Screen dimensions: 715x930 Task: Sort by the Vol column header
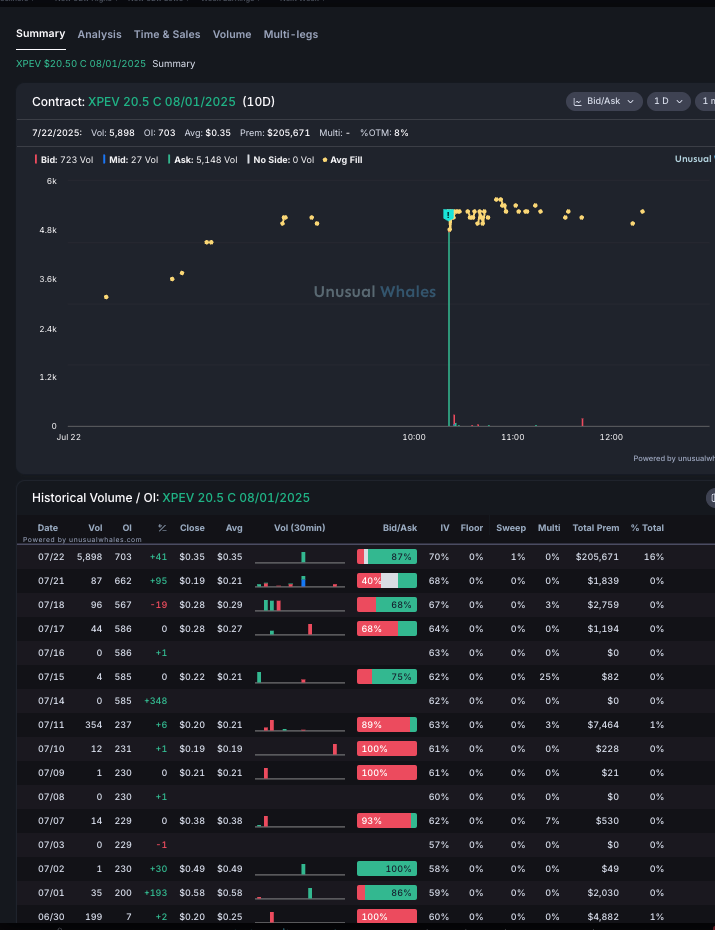click(95, 528)
